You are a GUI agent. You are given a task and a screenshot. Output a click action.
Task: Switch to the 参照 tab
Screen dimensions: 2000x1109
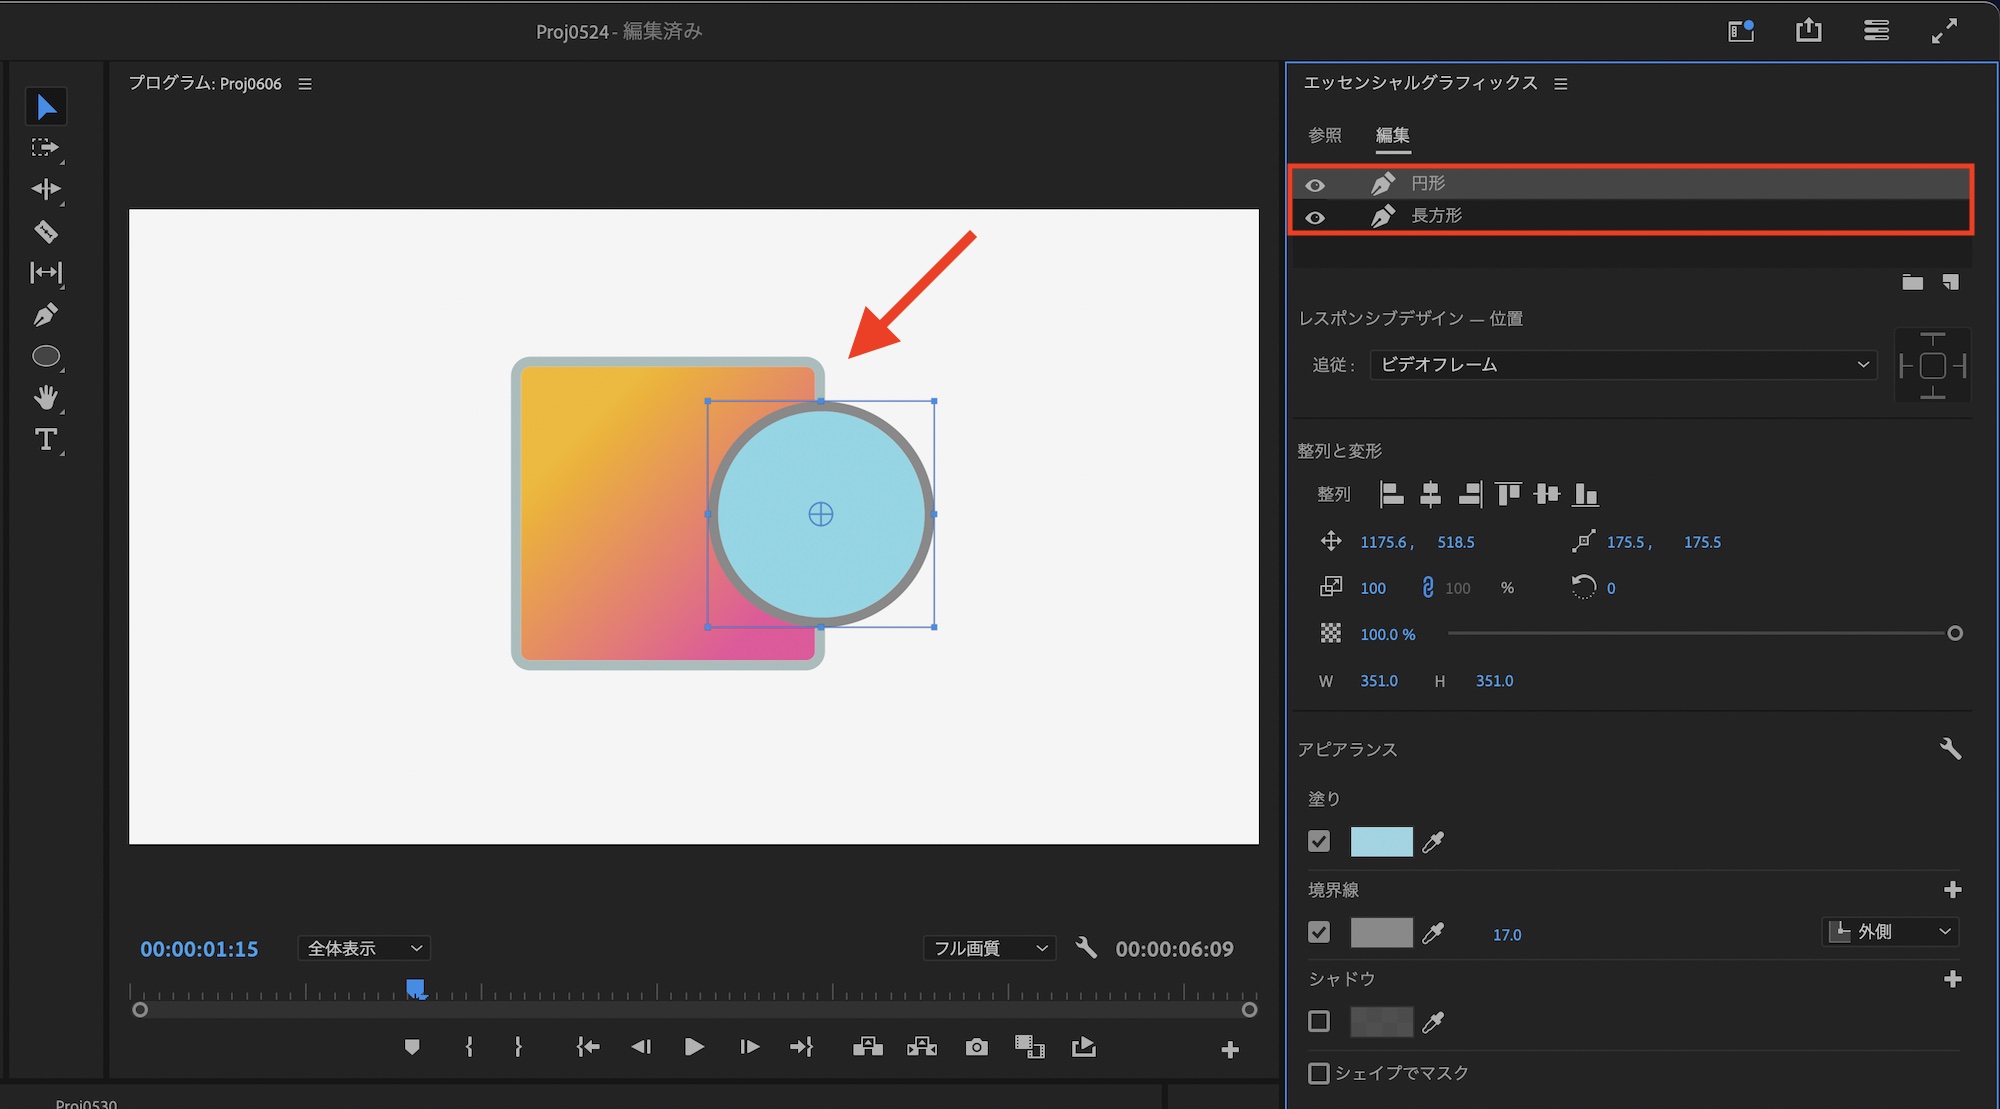tap(1325, 135)
